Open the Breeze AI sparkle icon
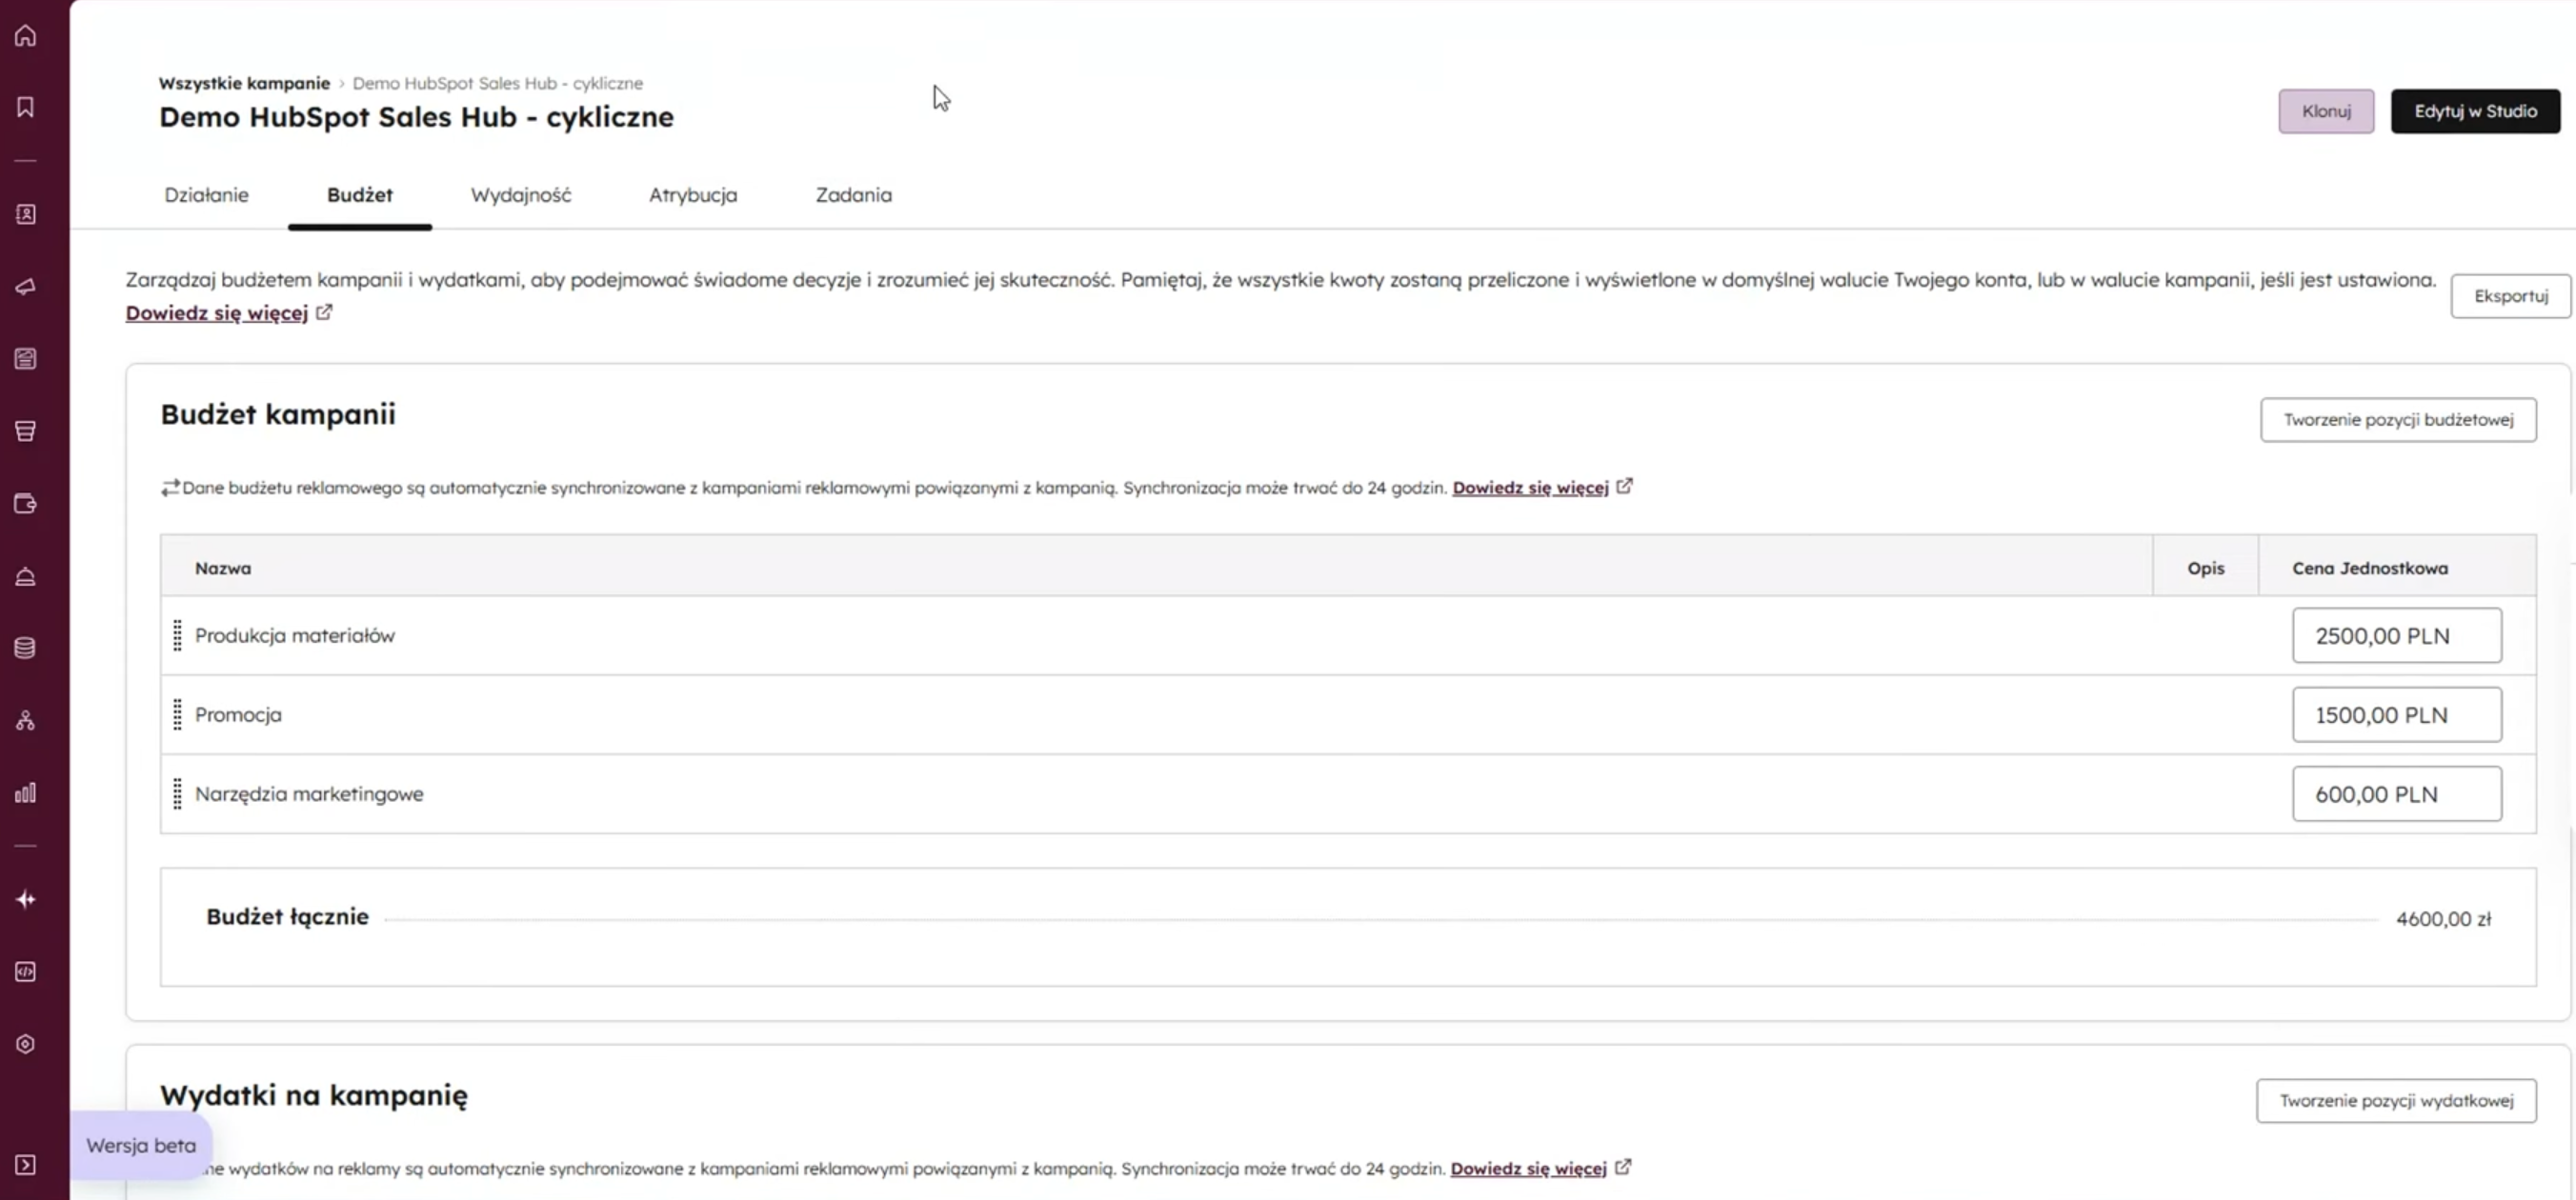 pyautogui.click(x=26, y=899)
